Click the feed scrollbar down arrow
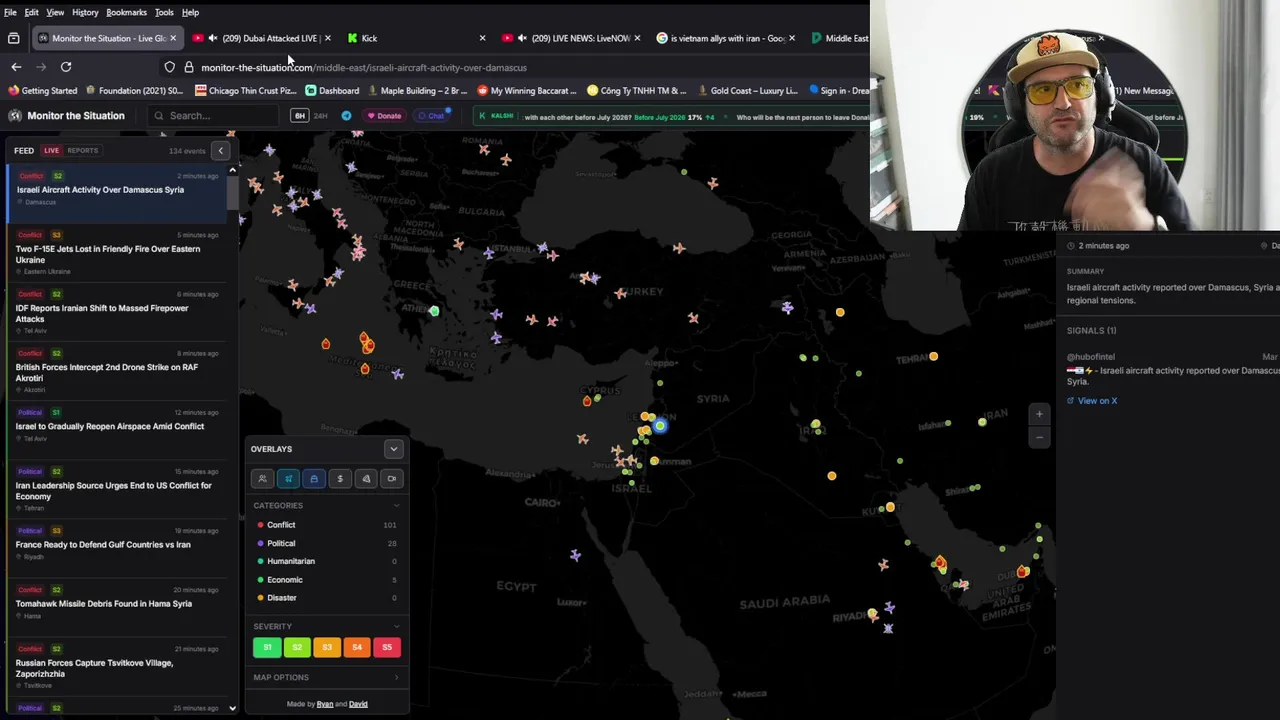This screenshot has width=1280, height=720. pyautogui.click(x=232, y=708)
